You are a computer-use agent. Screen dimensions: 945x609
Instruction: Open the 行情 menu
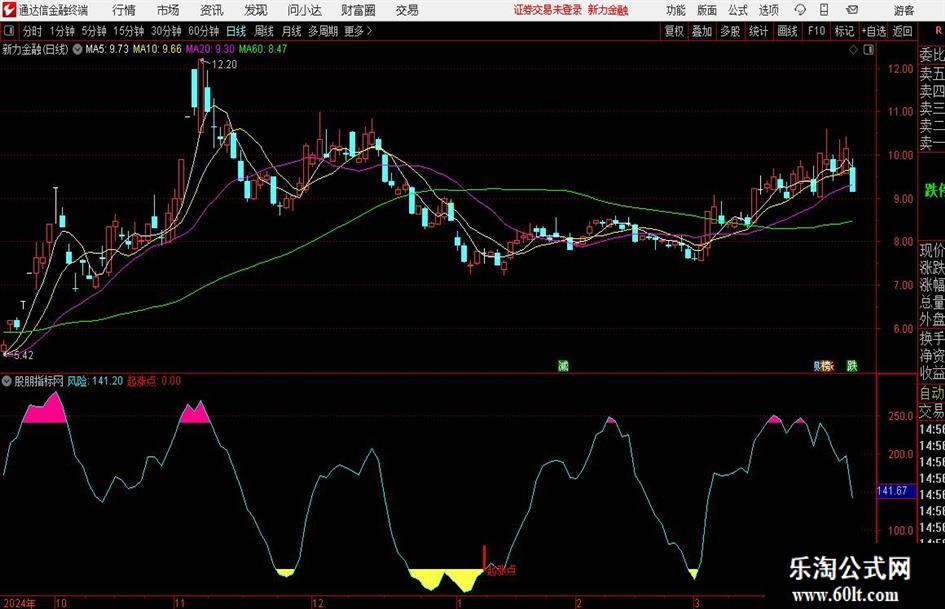point(124,10)
